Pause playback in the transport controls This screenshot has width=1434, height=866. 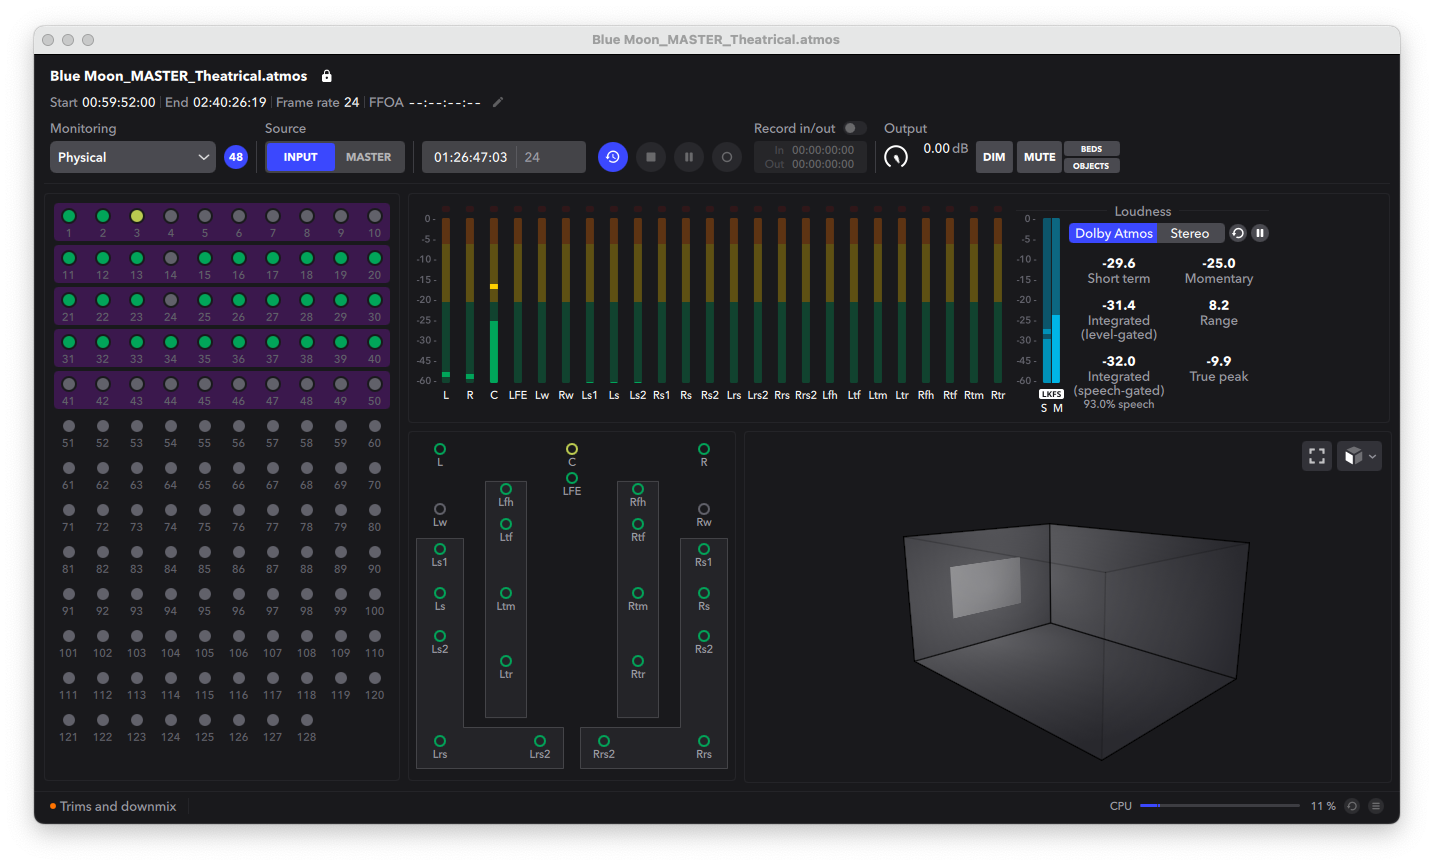tap(689, 157)
